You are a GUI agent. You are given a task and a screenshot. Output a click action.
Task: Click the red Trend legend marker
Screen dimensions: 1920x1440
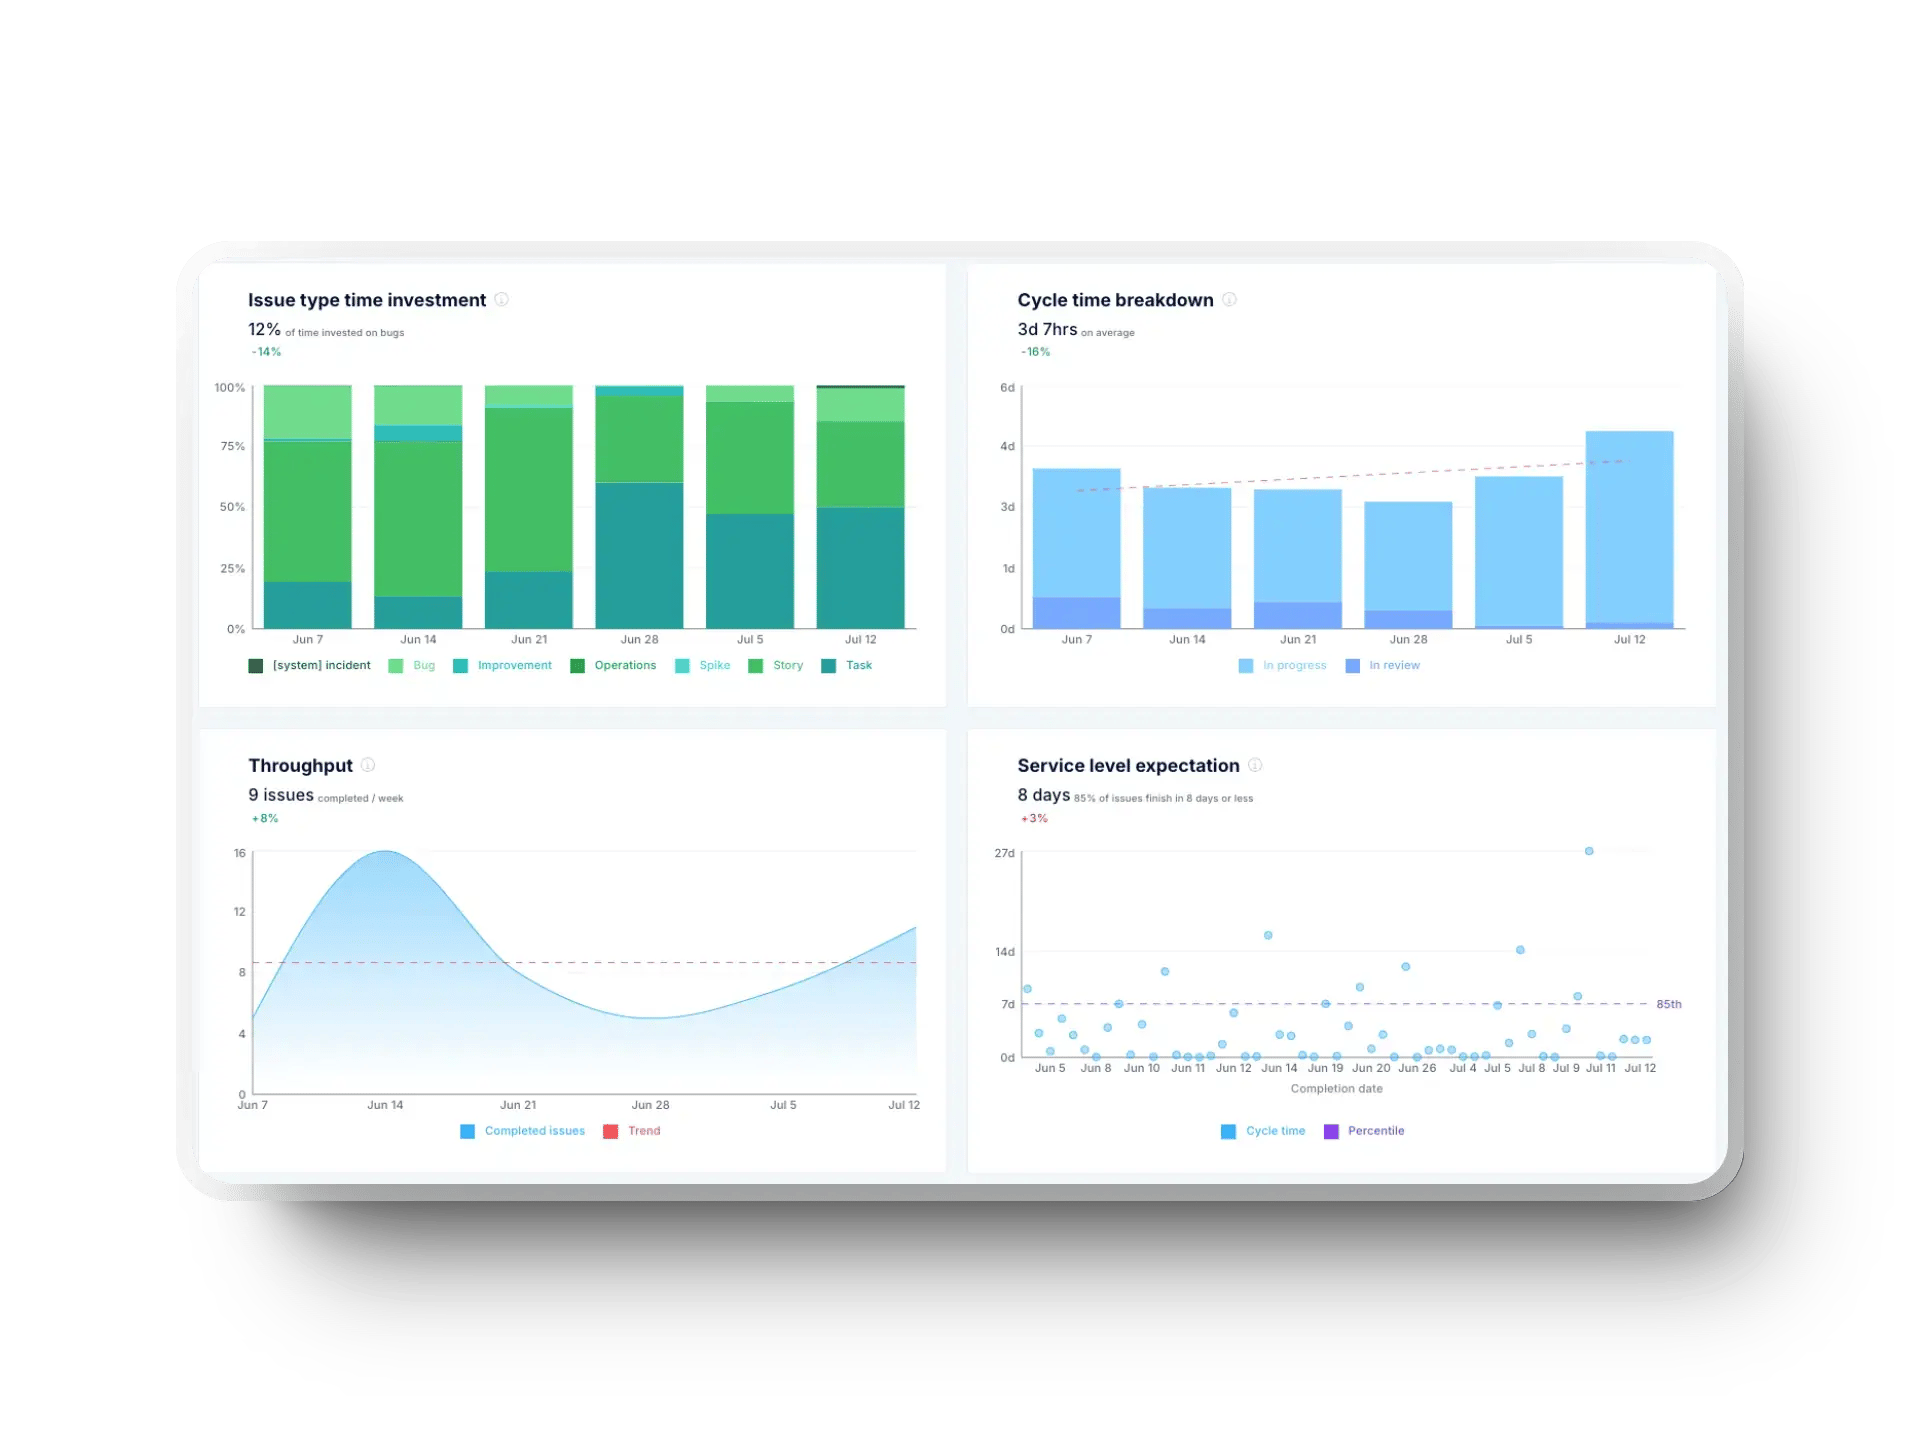click(609, 1130)
